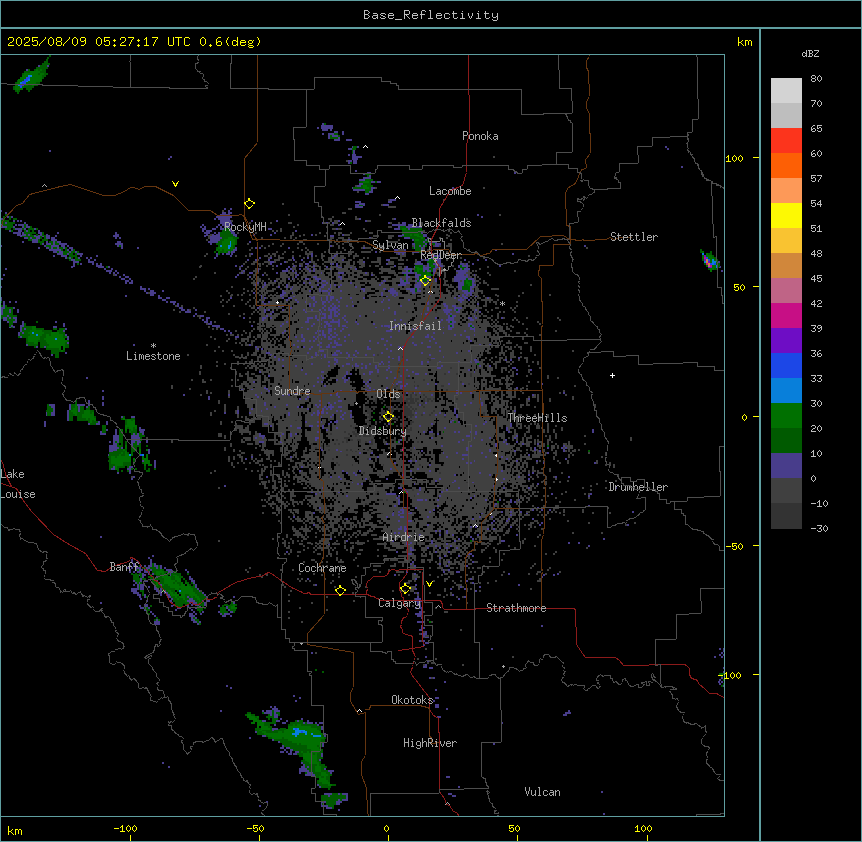Click the yellow V marker northwest of RockyMH

coord(175,184)
